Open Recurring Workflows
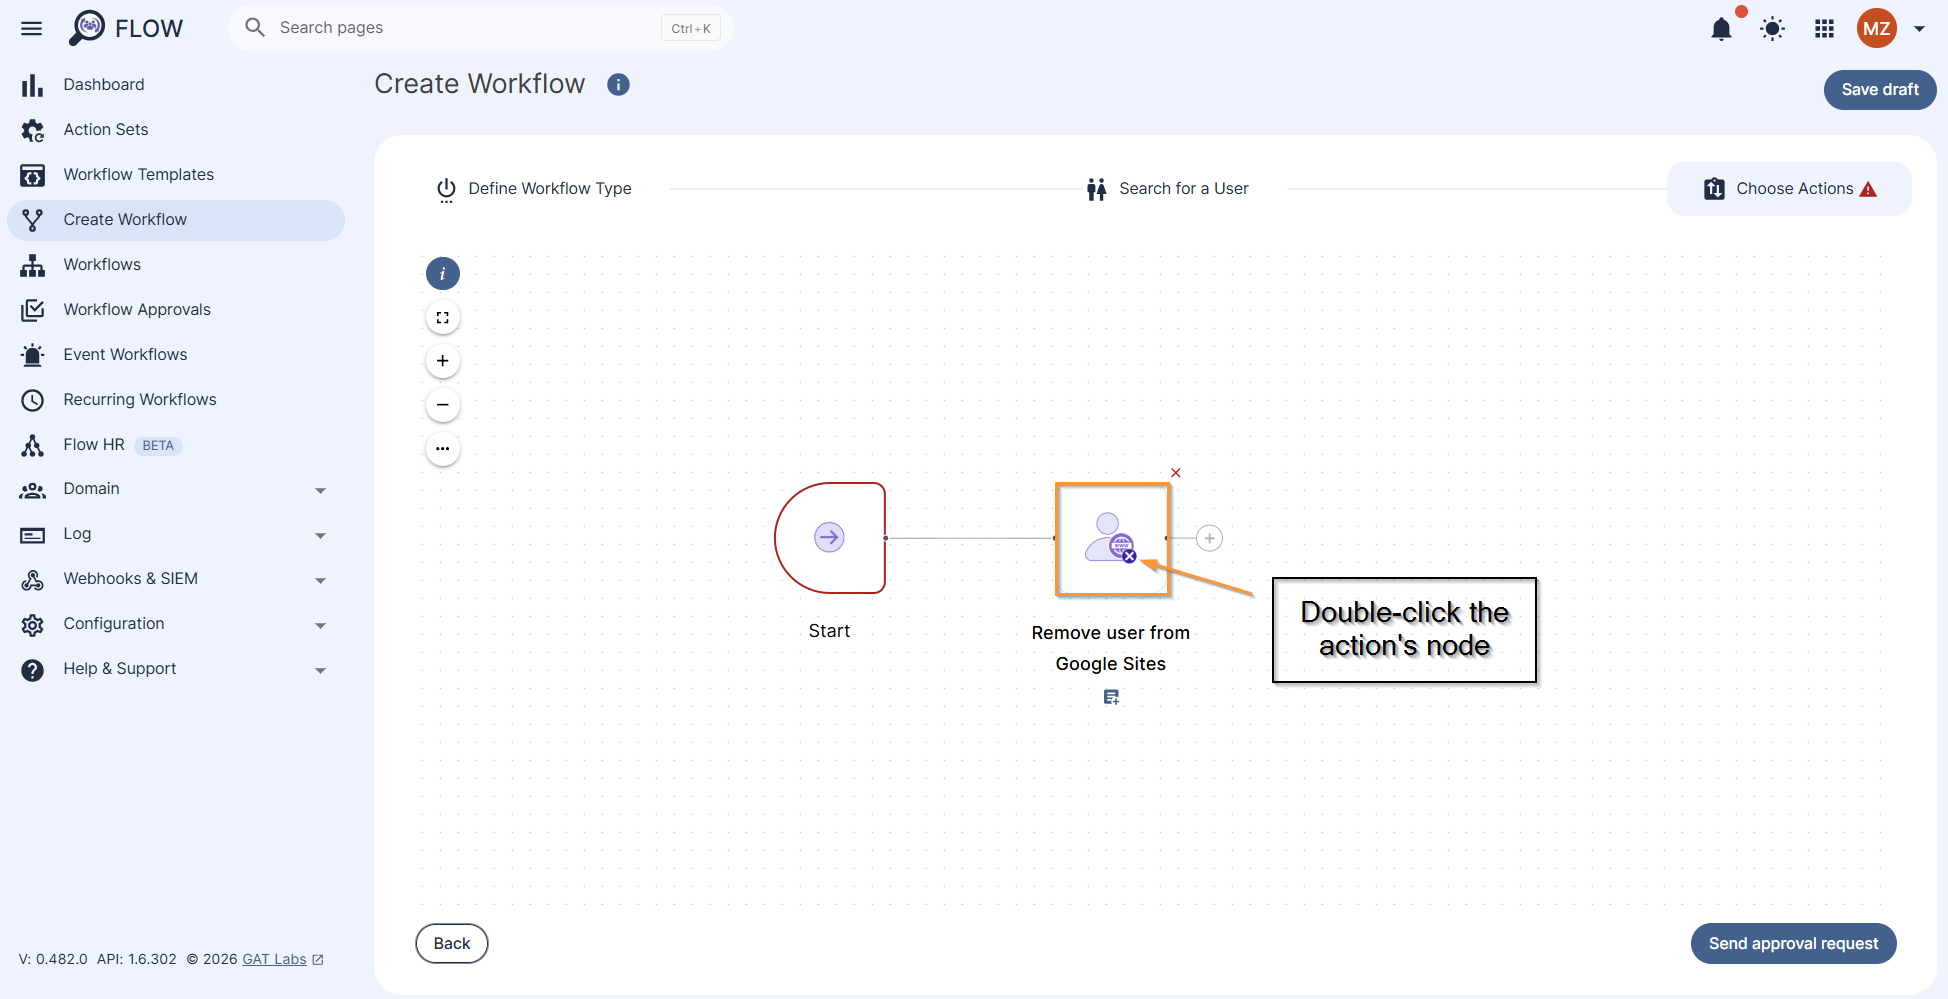 point(176,400)
